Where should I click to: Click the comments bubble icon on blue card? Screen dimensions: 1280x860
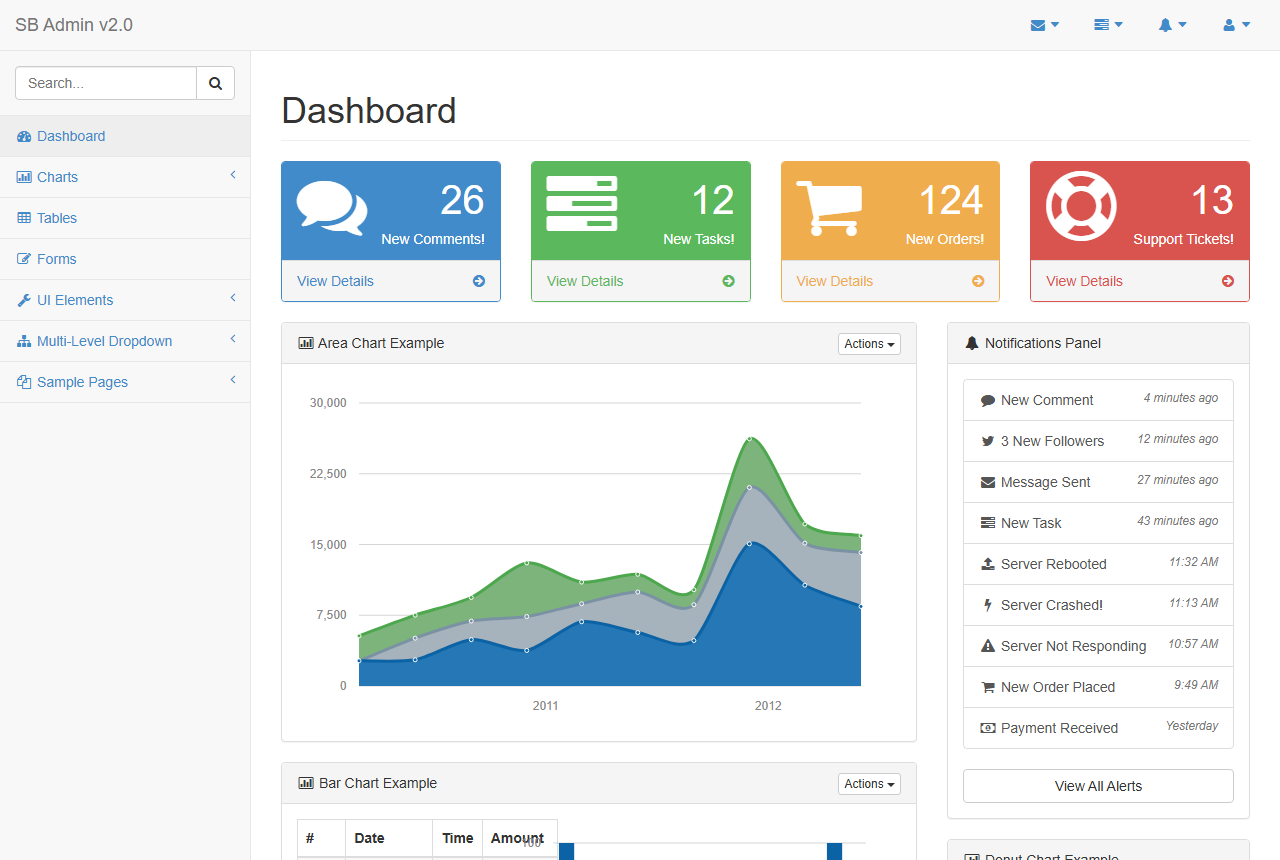tap(332, 208)
